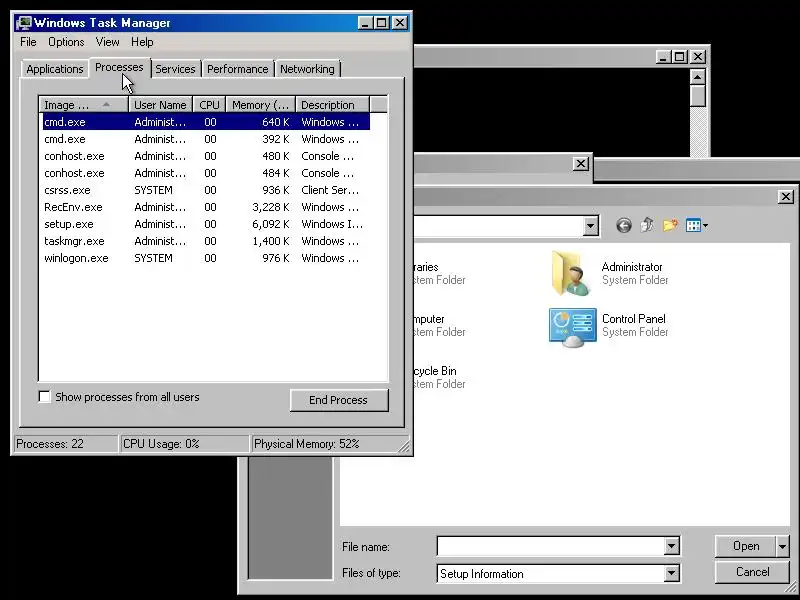Click the Up One Level folder icon
The image size is (800, 600).
tap(647, 224)
